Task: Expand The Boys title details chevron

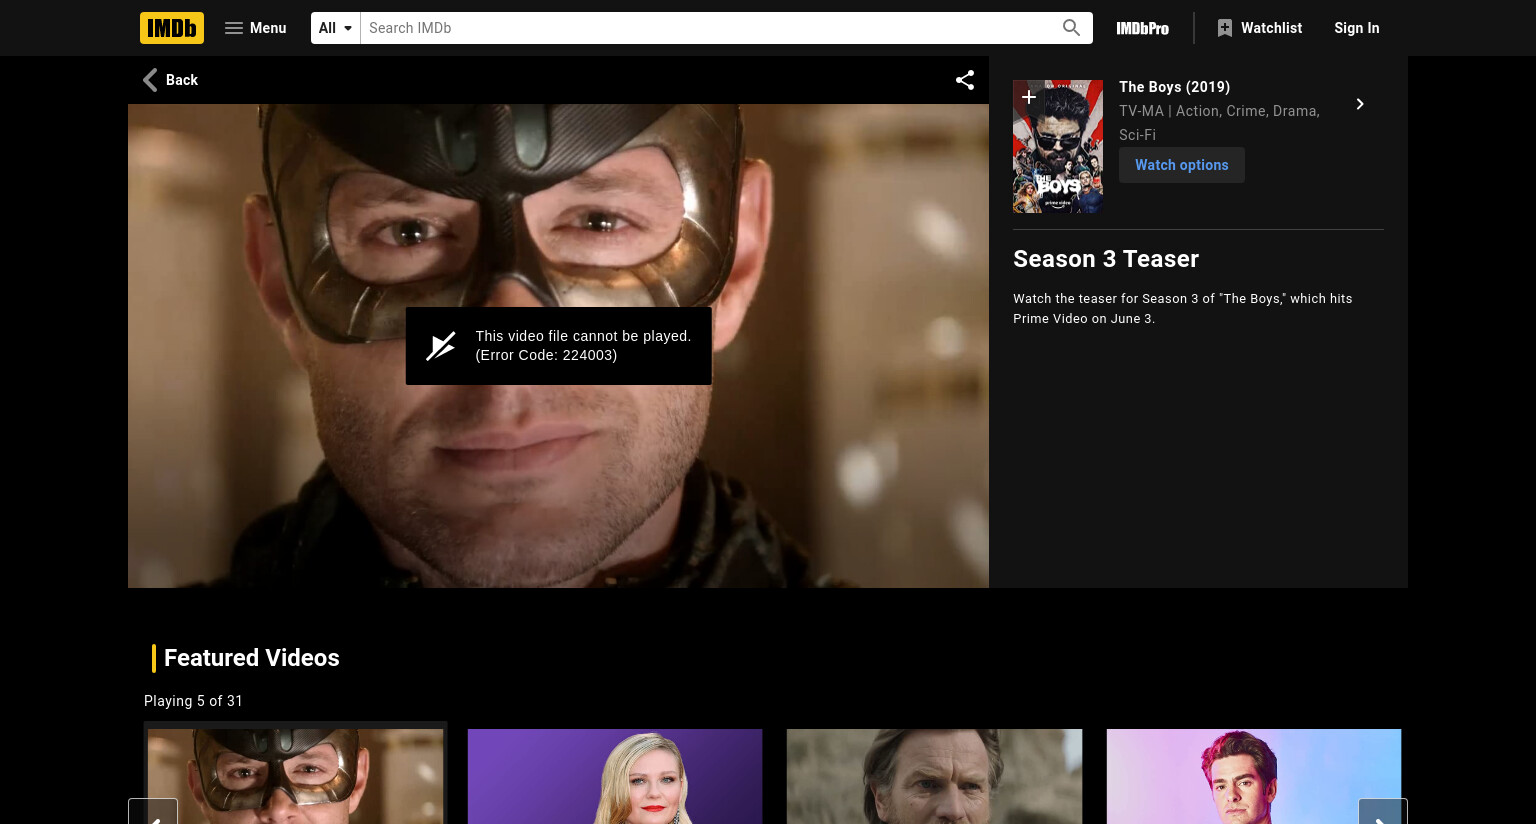Action: tap(1360, 104)
